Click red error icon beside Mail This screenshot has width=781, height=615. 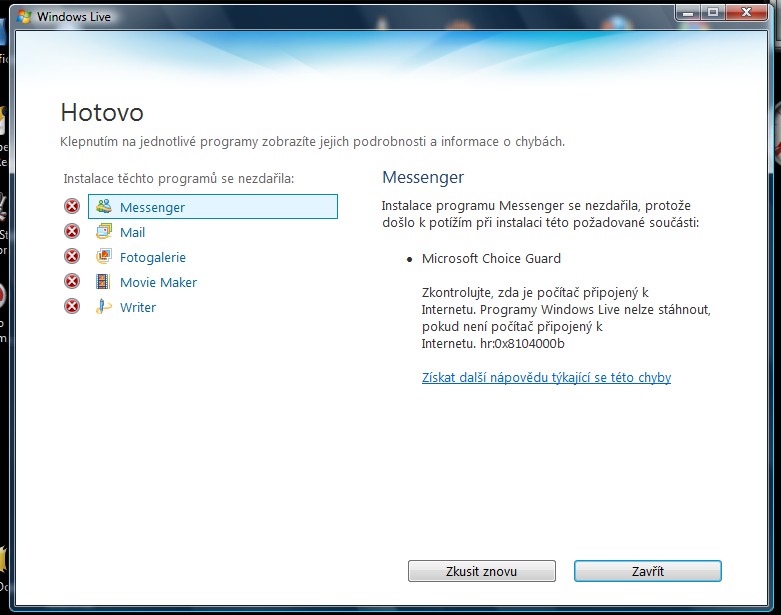pos(72,231)
